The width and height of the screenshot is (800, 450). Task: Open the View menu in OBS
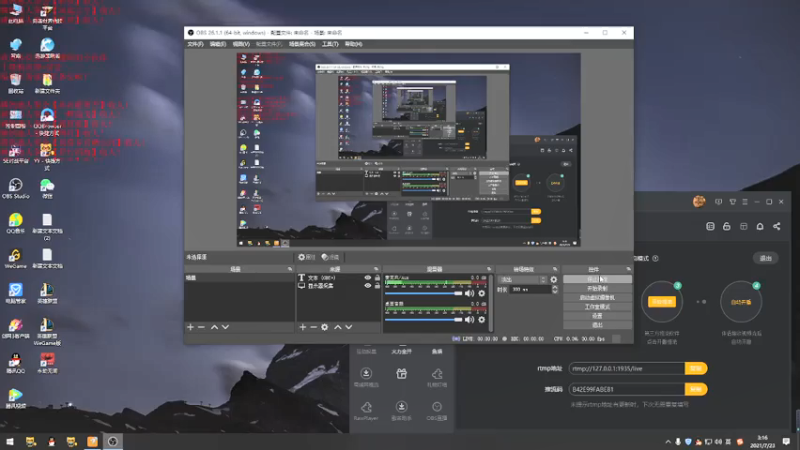click(x=241, y=44)
